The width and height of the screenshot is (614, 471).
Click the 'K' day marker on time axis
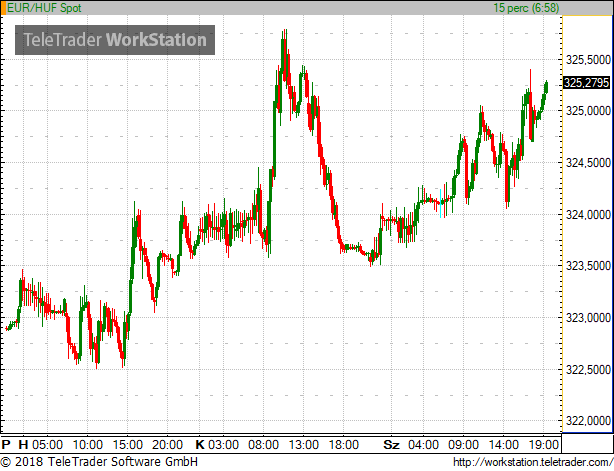point(200,445)
